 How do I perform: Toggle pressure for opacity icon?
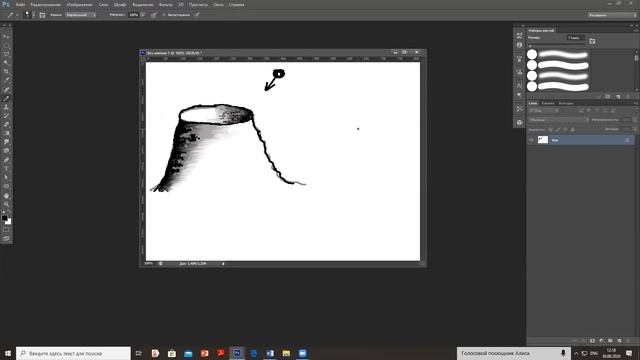click(154, 15)
